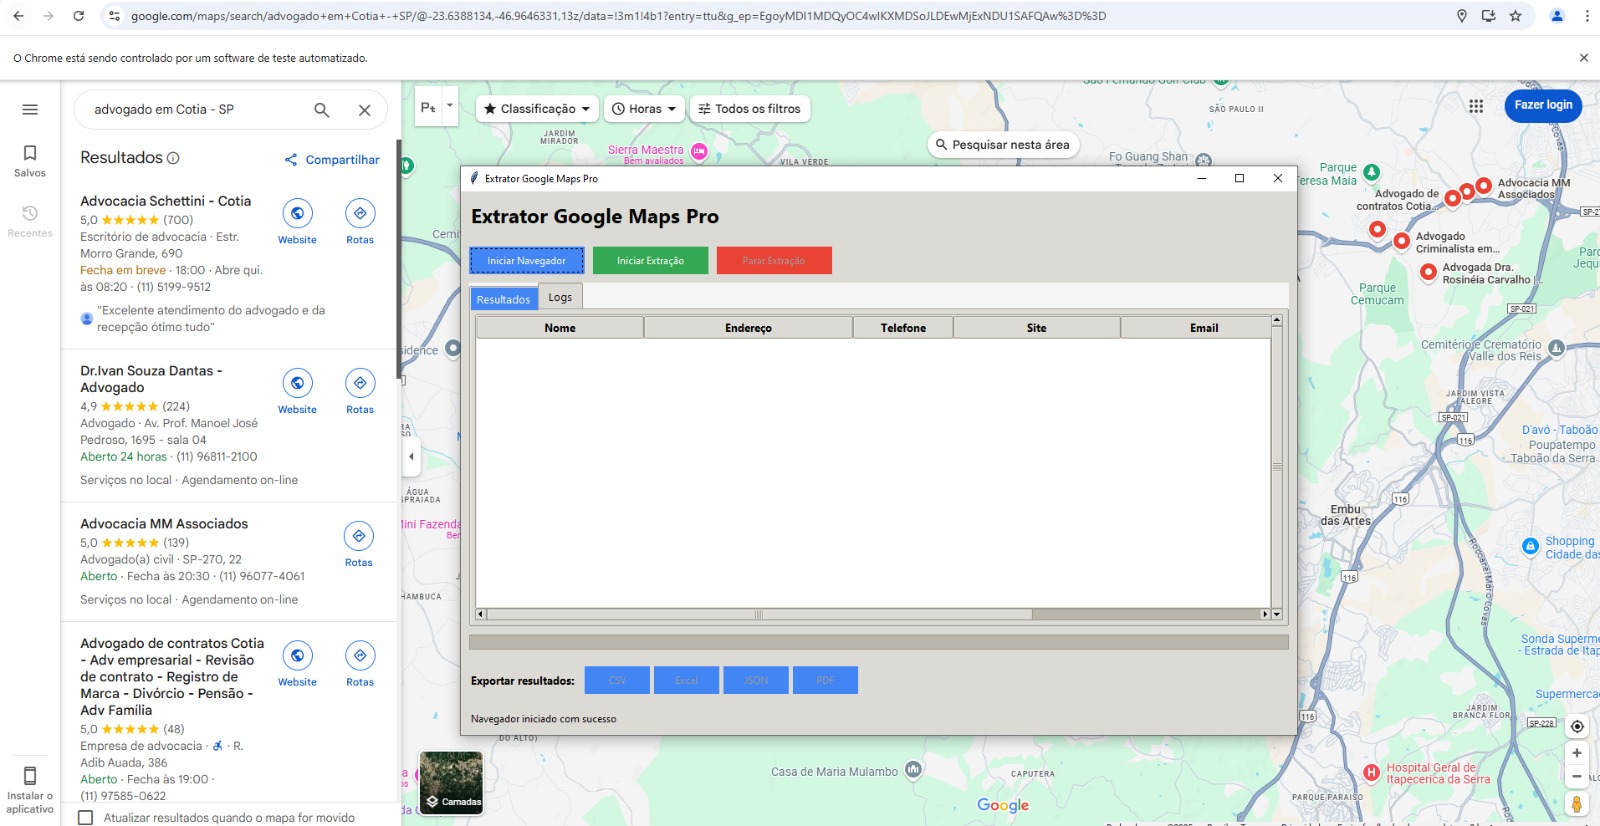1600x826 pixels.
Task: Click the Site column header
Action: [1036, 328]
